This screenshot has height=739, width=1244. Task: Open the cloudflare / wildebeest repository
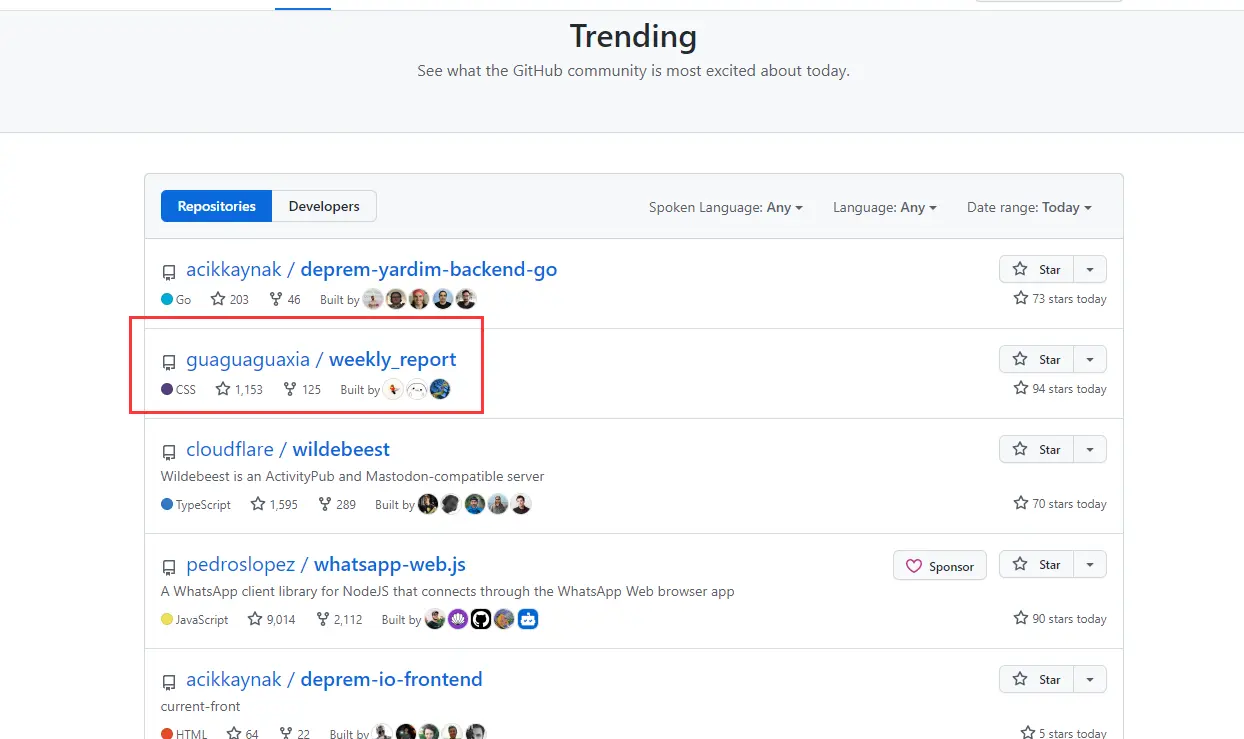tap(288, 449)
